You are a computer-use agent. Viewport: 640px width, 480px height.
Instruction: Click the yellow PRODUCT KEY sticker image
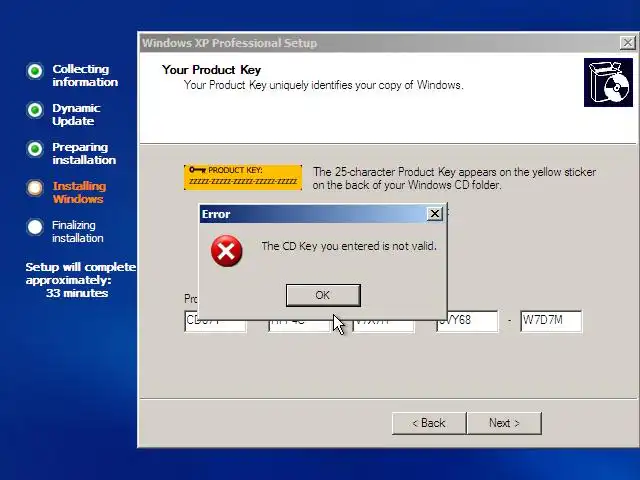tap(243, 178)
